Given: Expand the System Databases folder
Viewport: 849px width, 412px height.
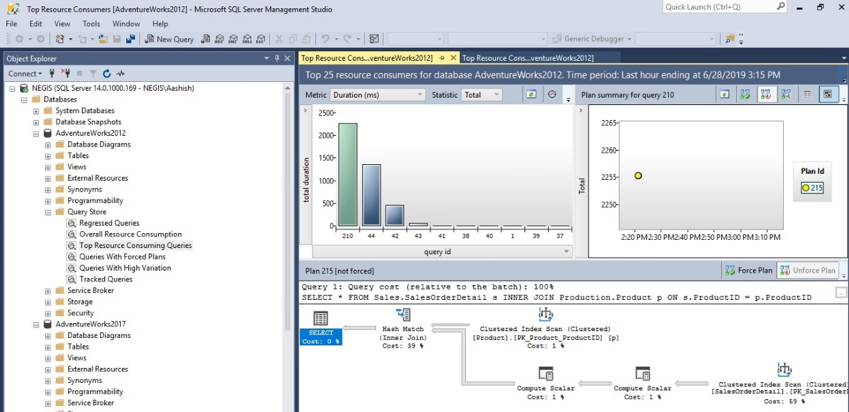Looking at the screenshot, I should point(36,111).
